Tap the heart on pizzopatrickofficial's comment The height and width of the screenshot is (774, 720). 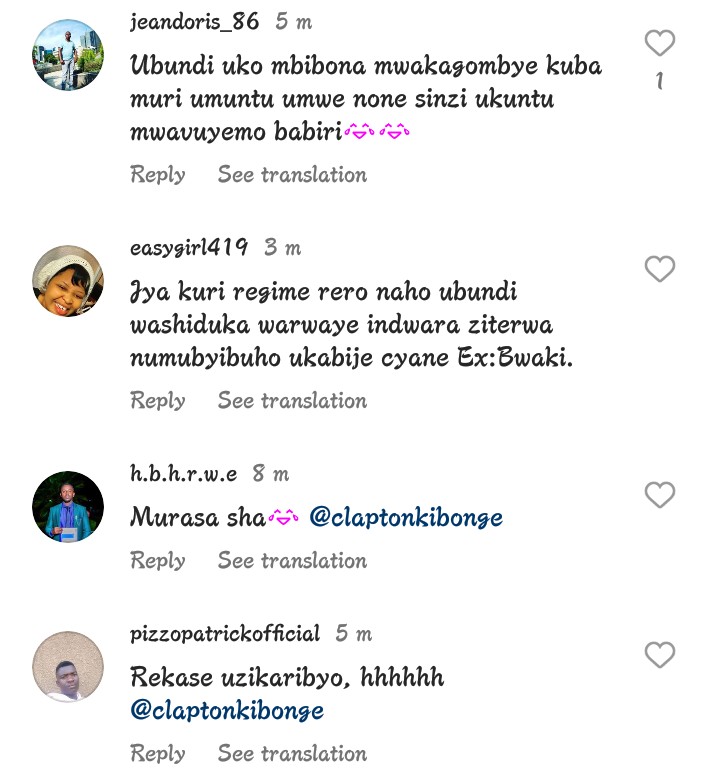pyautogui.click(x=659, y=655)
